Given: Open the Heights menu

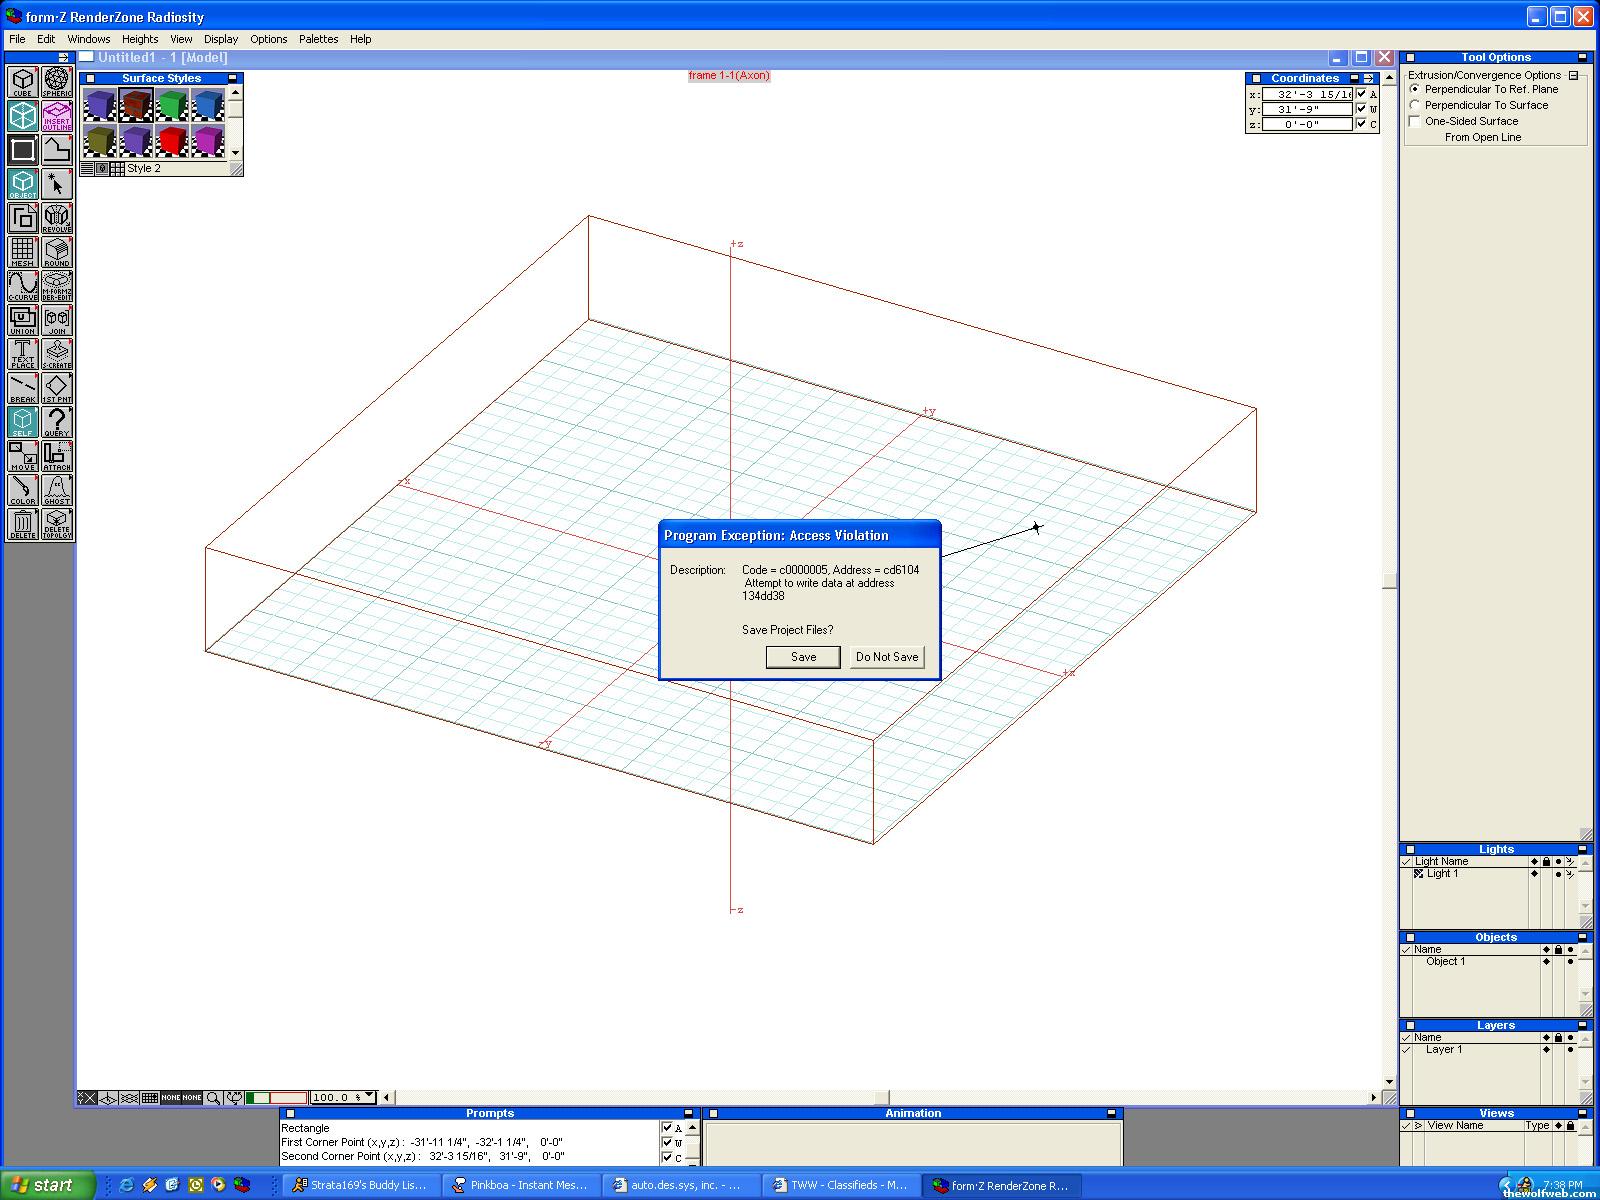Looking at the screenshot, I should pyautogui.click(x=140, y=39).
